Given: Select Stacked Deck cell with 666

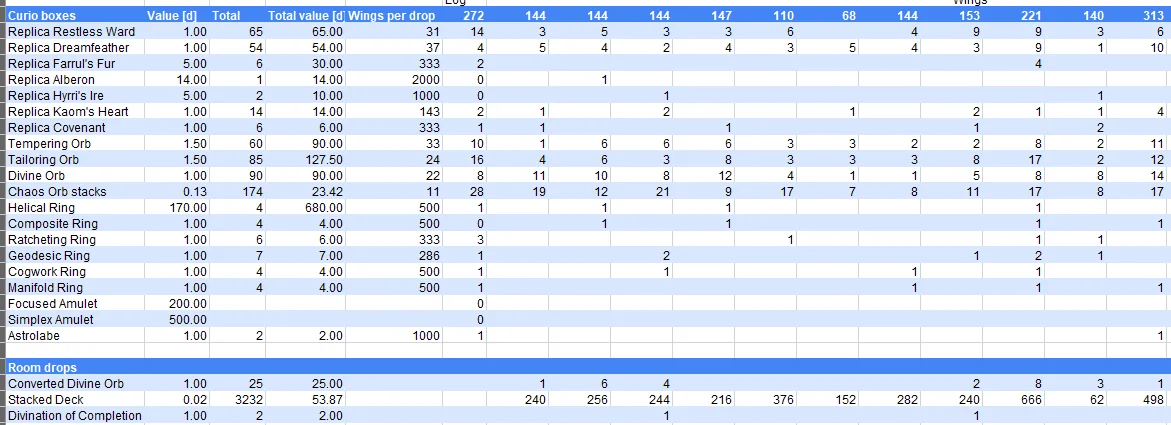Looking at the screenshot, I should pos(1031,400).
